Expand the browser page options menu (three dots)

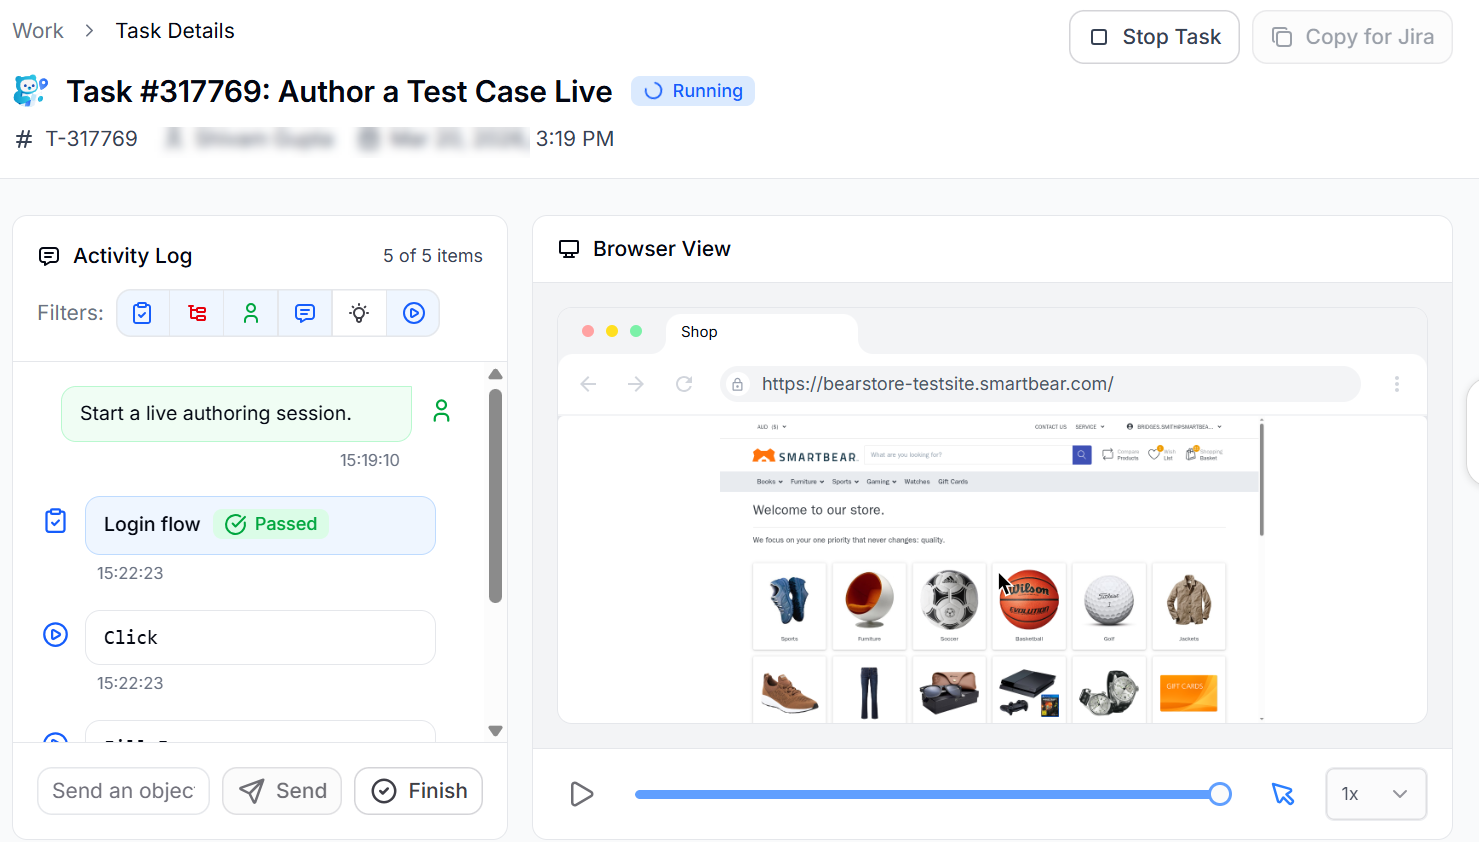1397,383
